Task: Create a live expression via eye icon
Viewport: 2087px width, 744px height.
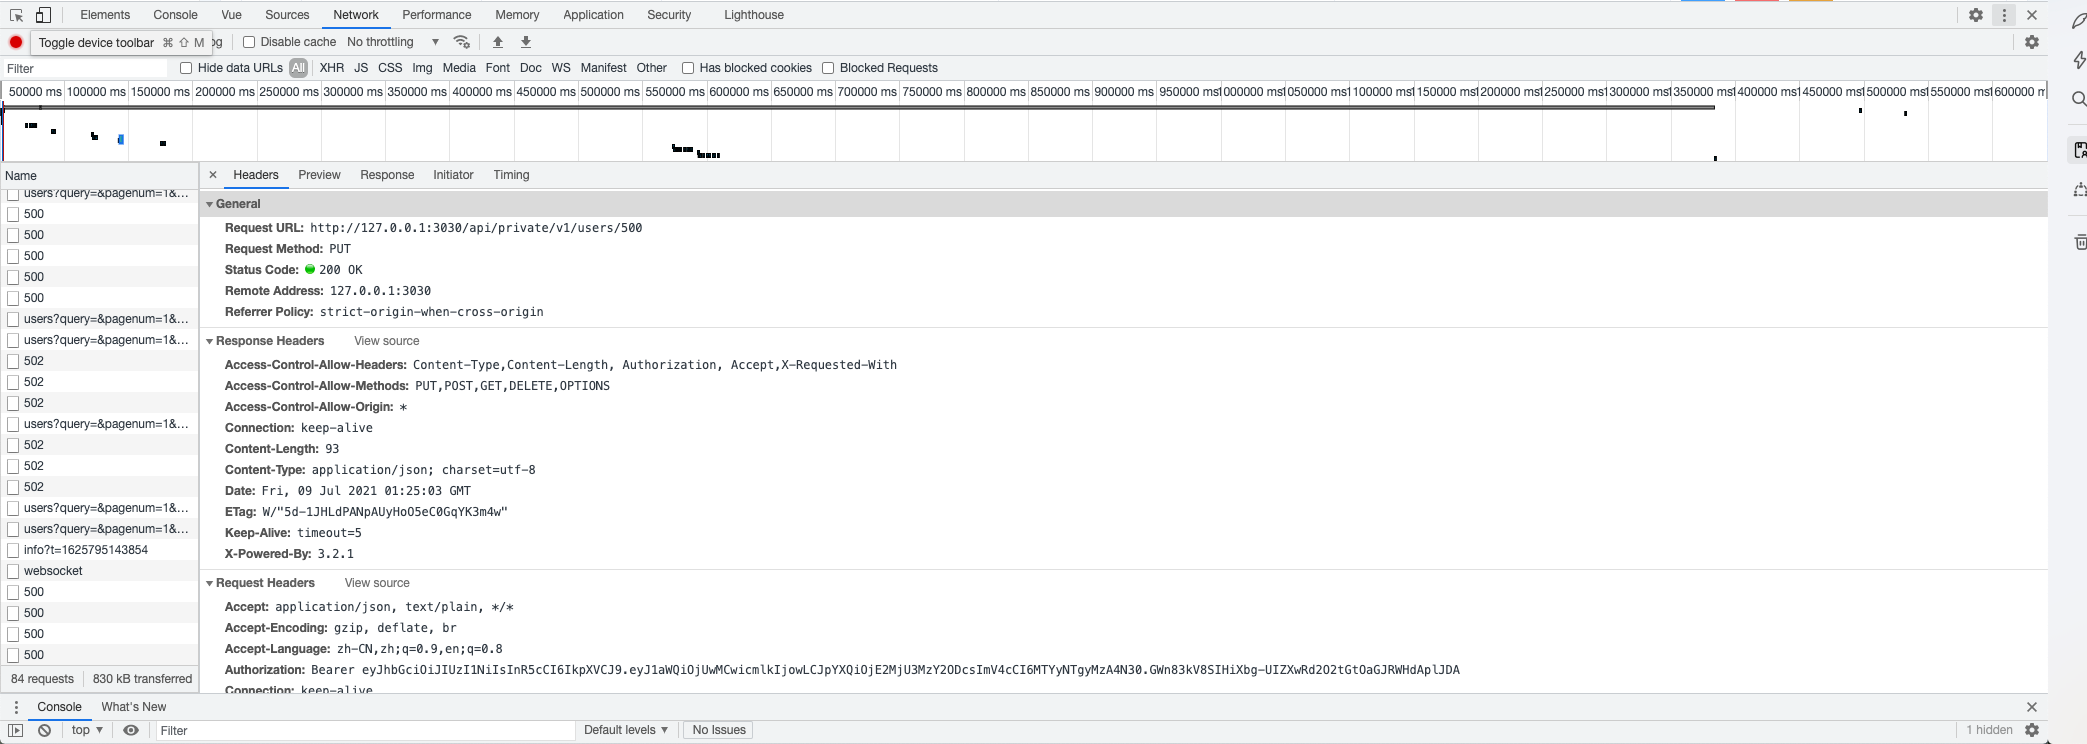Action: 131,731
